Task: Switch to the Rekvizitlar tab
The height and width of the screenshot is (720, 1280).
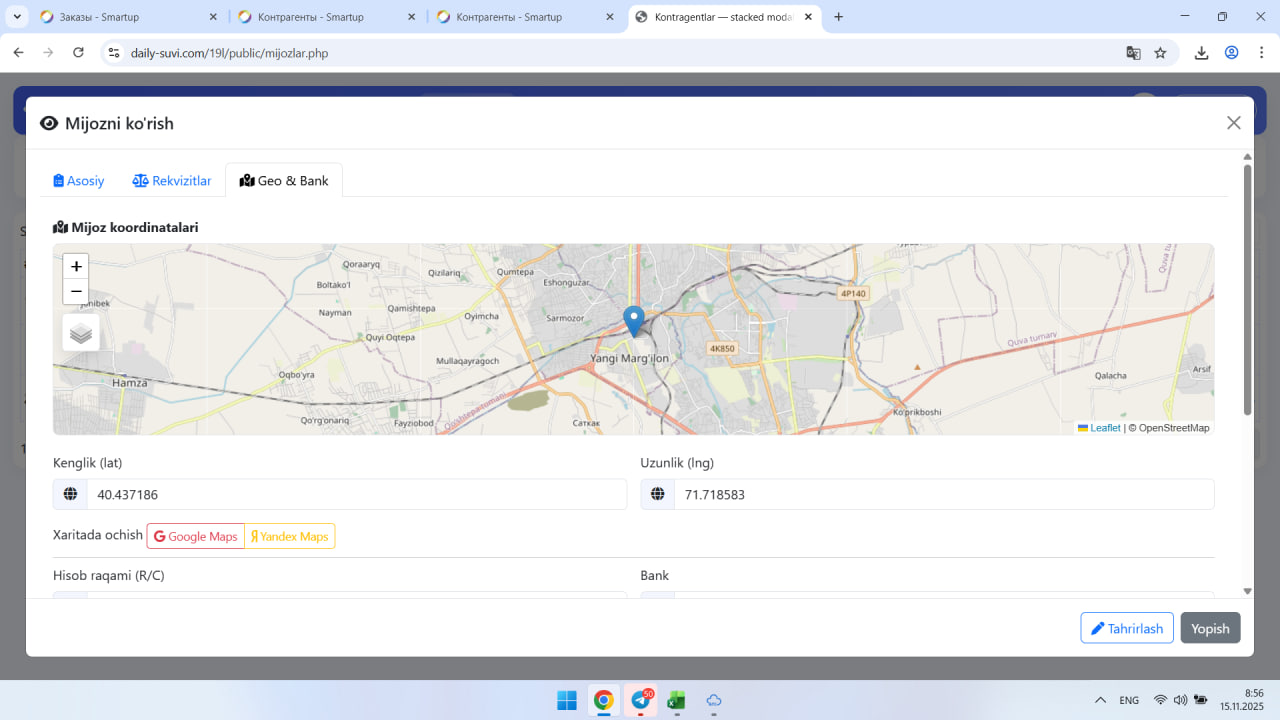Action: coord(172,181)
